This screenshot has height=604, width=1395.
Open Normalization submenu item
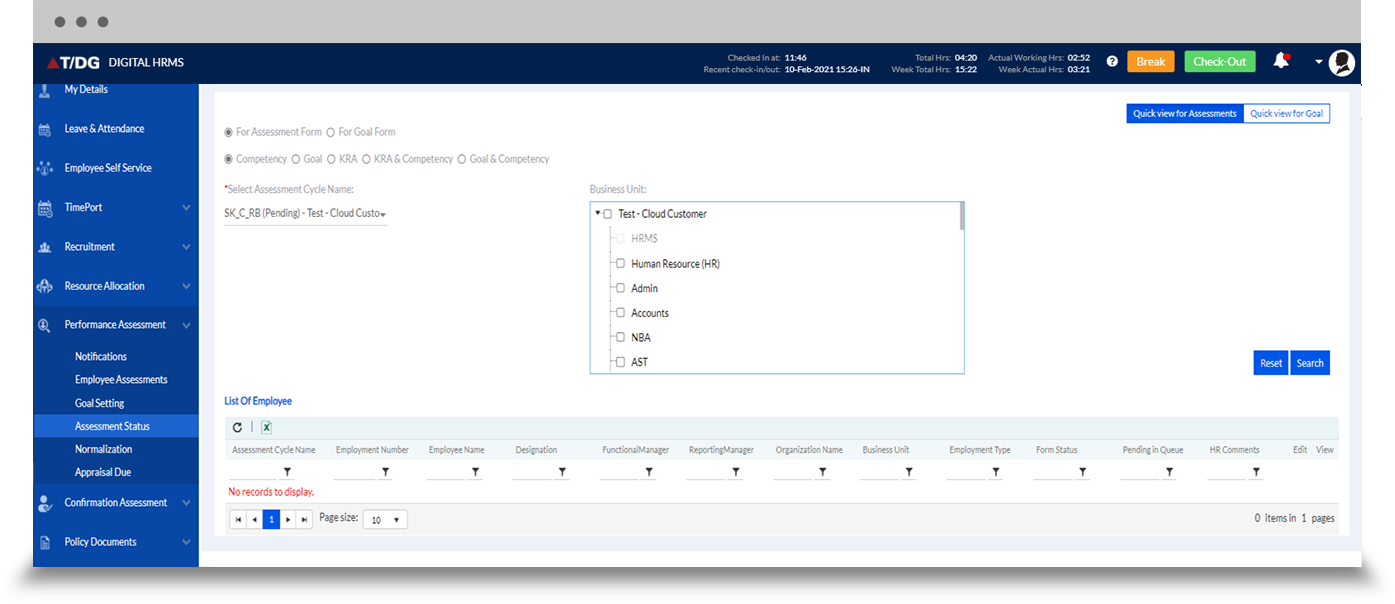[x=104, y=449]
